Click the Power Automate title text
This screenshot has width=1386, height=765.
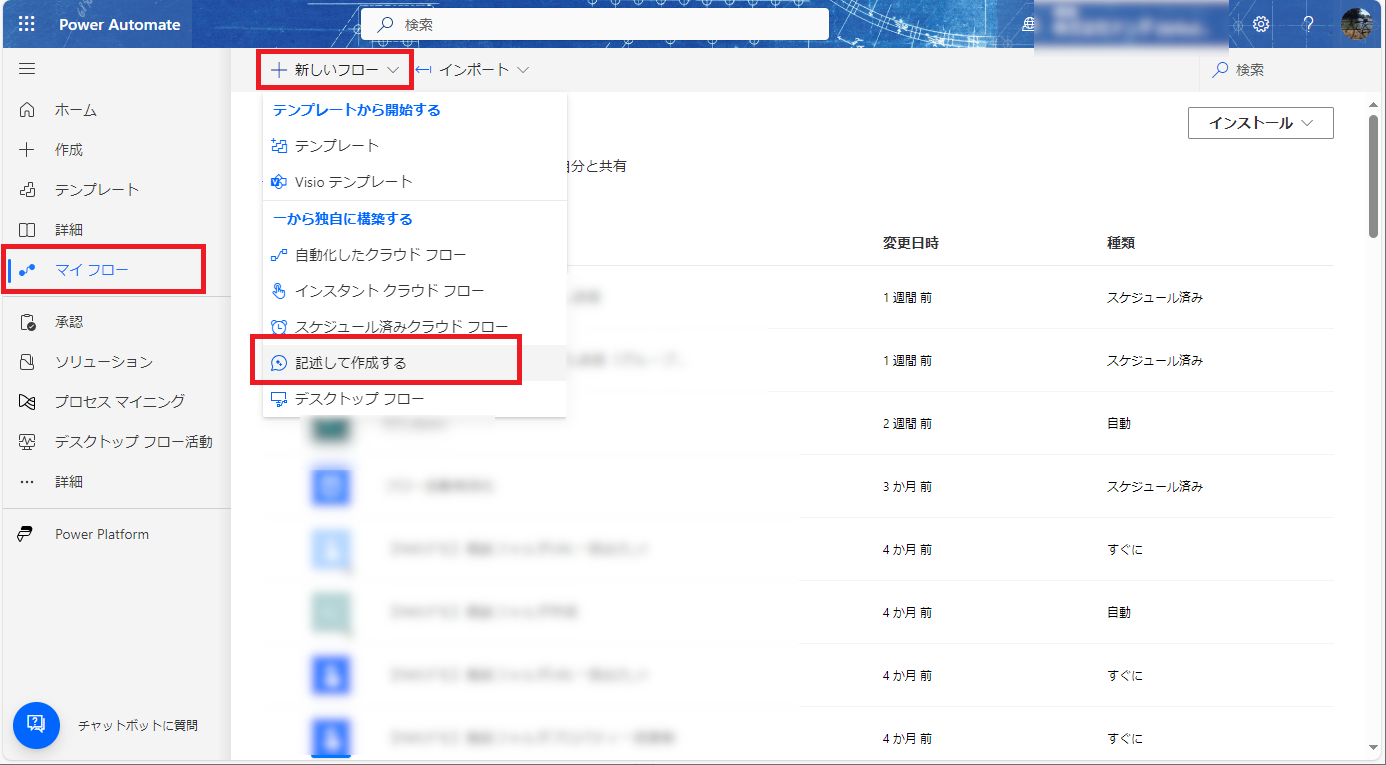[120, 24]
